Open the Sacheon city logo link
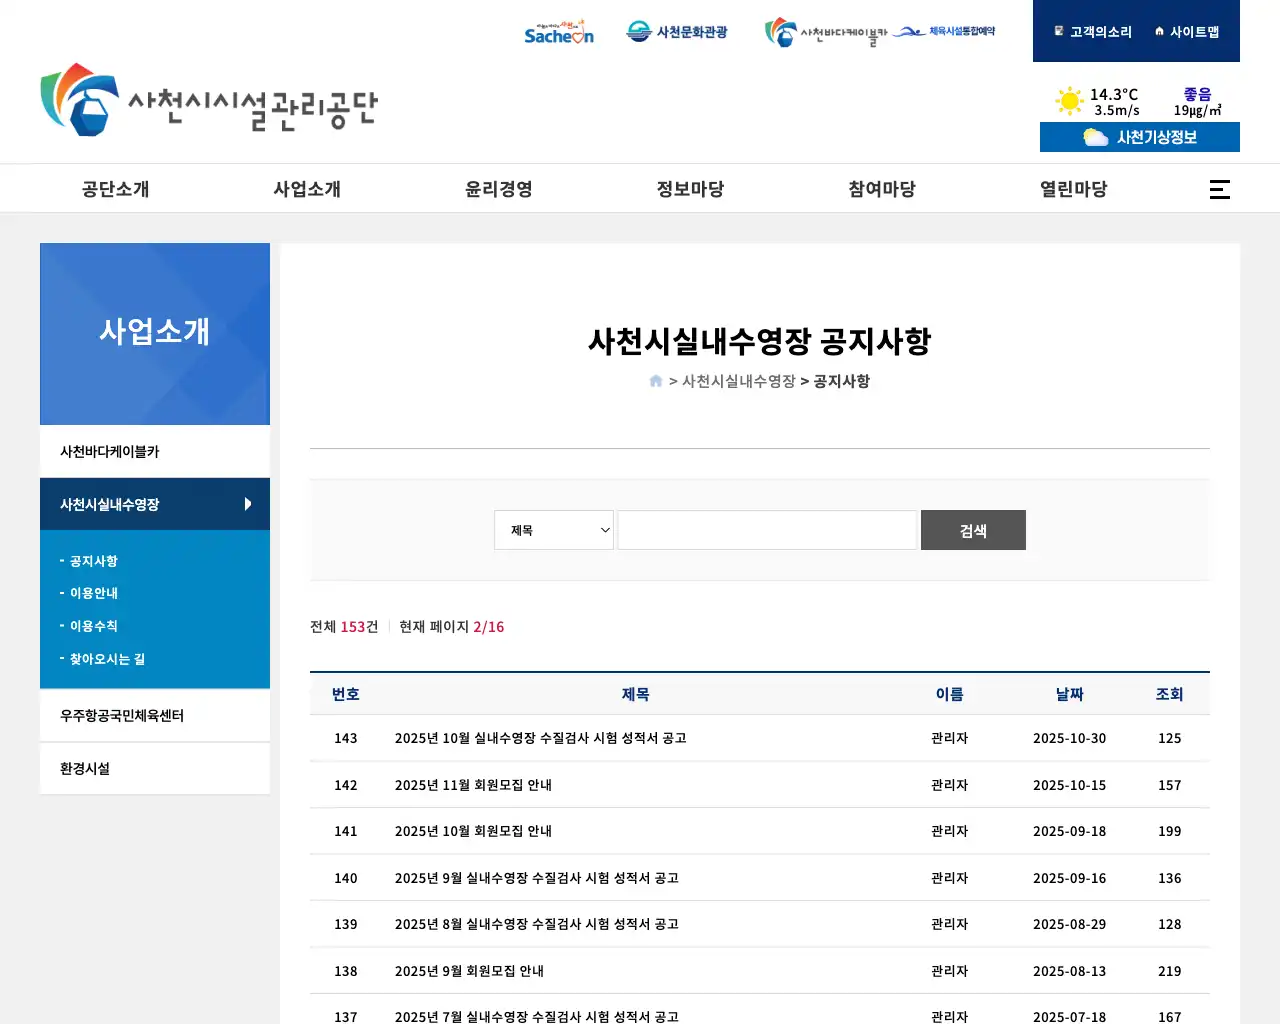The height and width of the screenshot is (1024, 1280). [559, 32]
